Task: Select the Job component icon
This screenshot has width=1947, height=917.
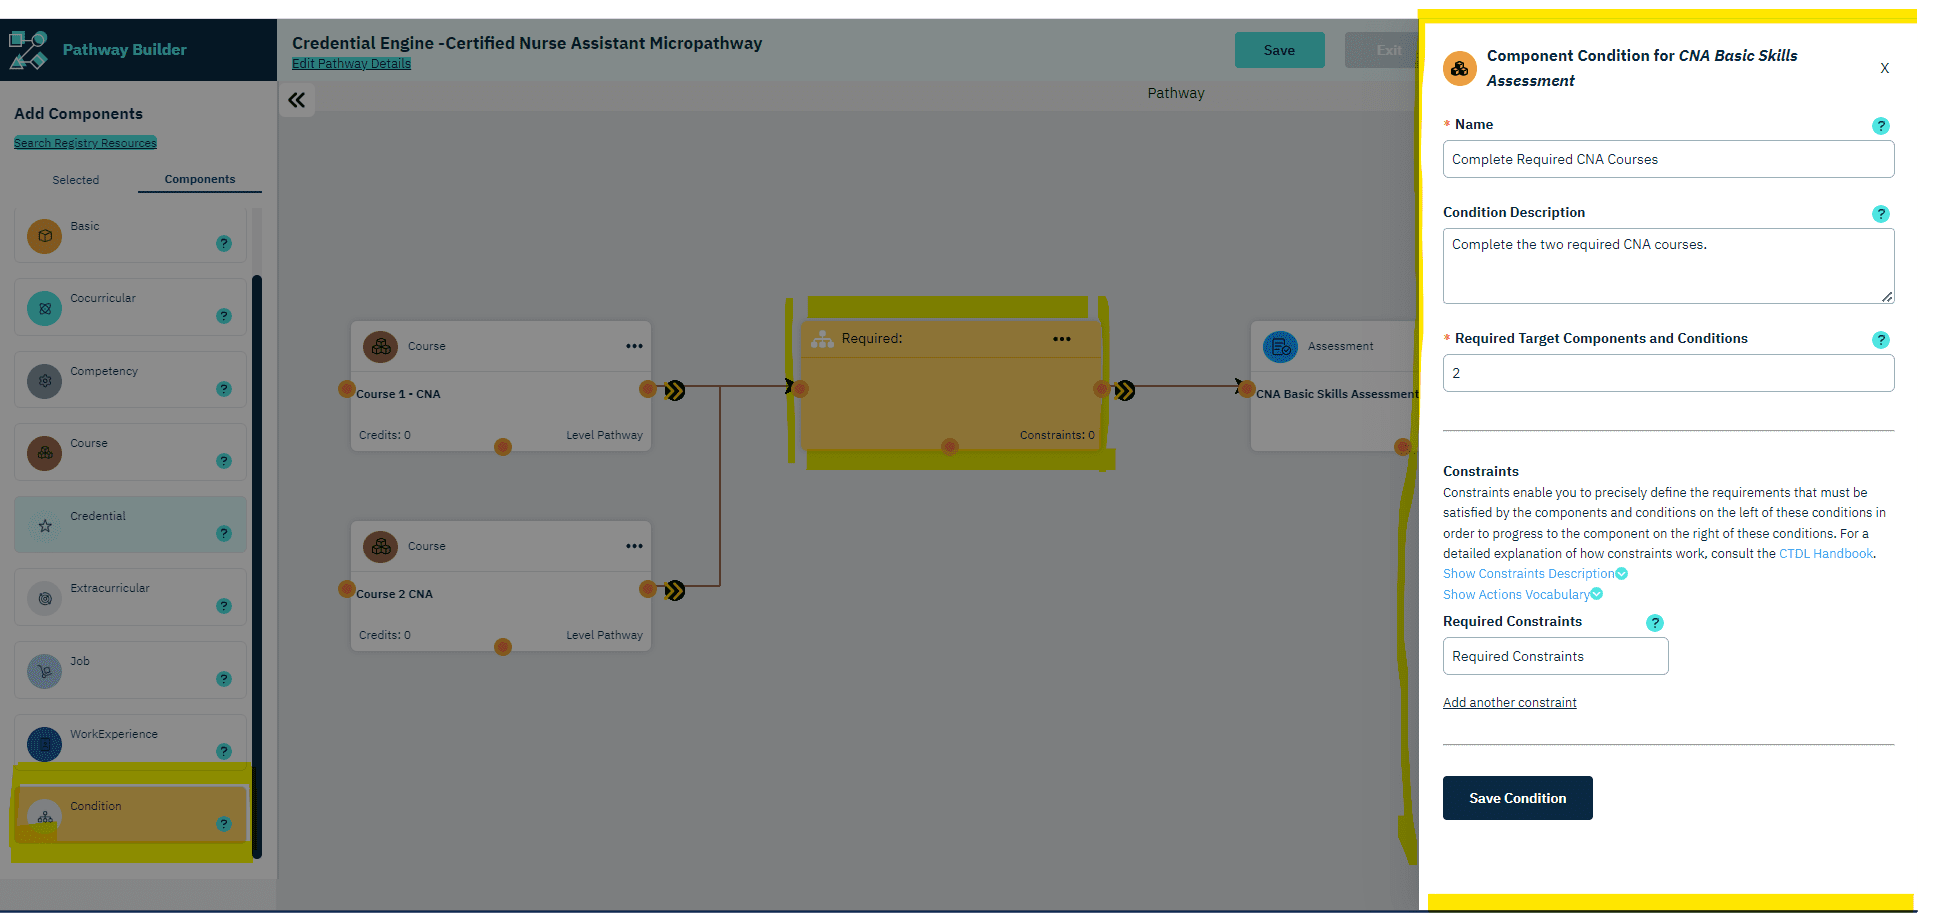Action: coord(44,670)
